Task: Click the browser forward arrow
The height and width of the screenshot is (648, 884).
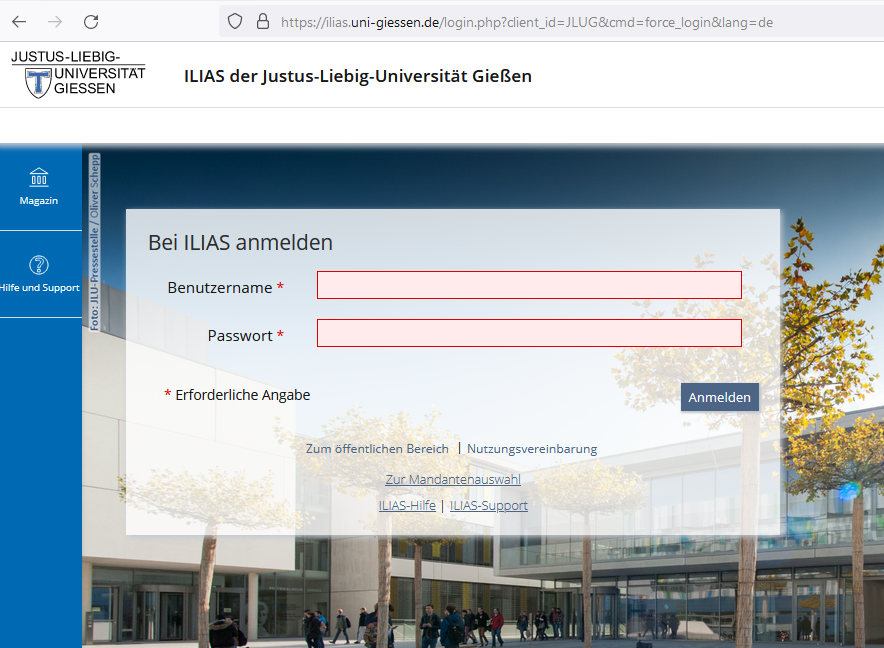Action: click(x=56, y=20)
